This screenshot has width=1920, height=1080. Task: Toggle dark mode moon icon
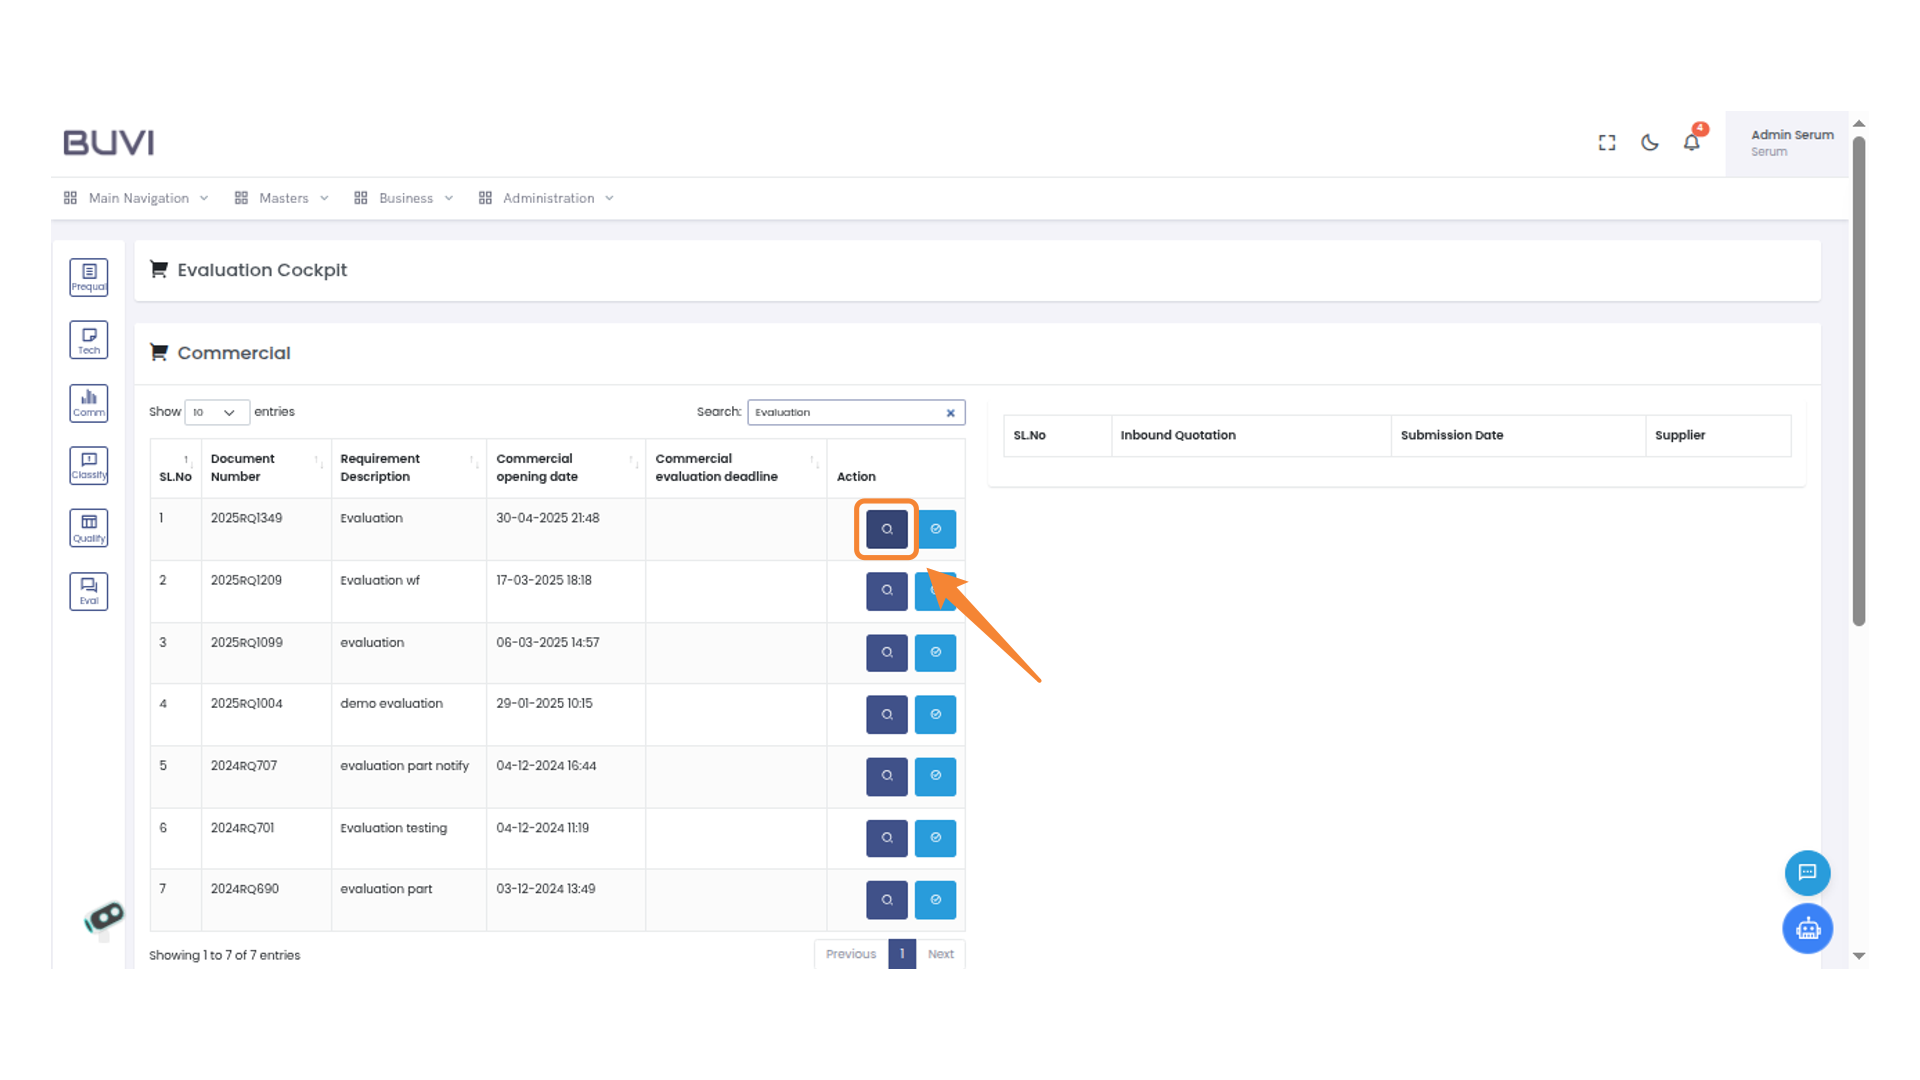click(1650, 143)
